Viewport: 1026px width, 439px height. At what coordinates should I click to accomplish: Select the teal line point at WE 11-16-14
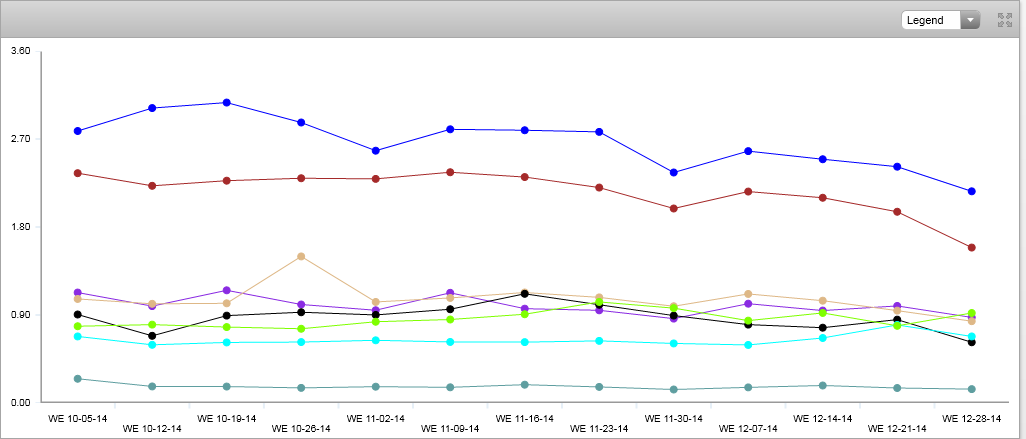click(x=524, y=385)
